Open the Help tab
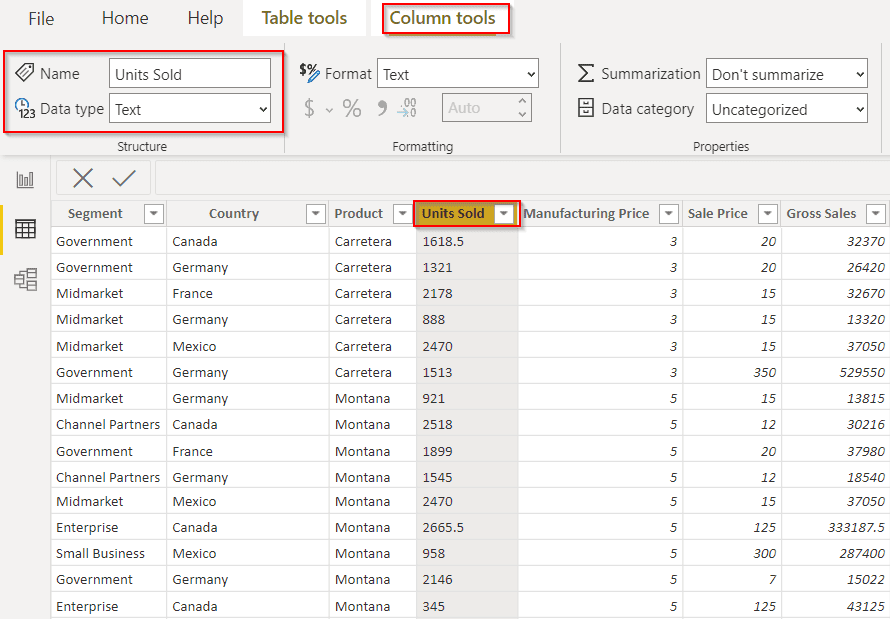890x619 pixels. tap(205, 18)
